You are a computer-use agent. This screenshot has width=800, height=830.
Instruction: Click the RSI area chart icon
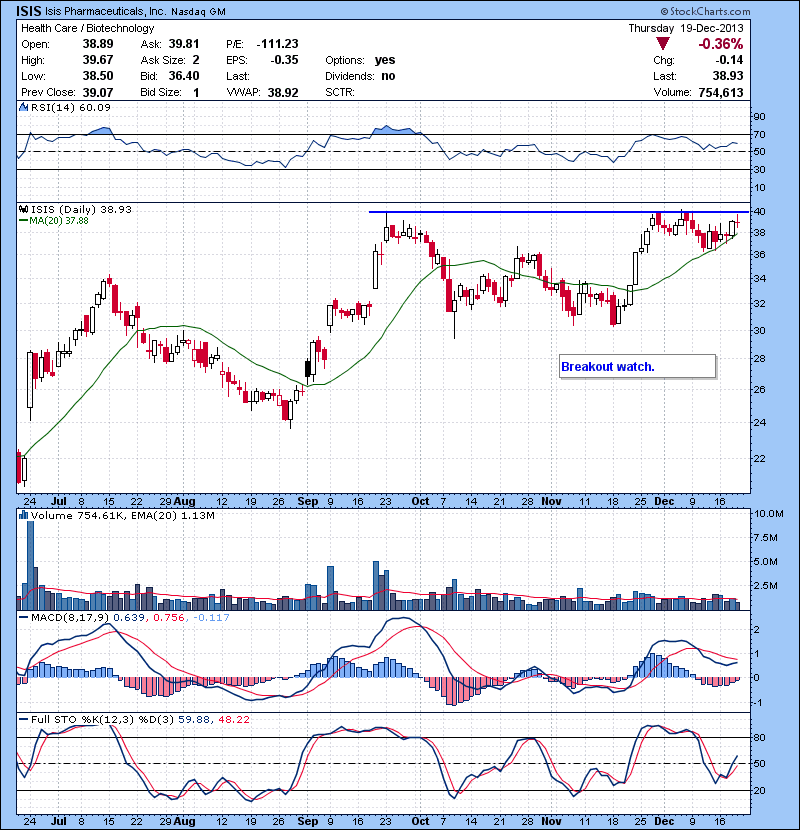pos(23,107)
